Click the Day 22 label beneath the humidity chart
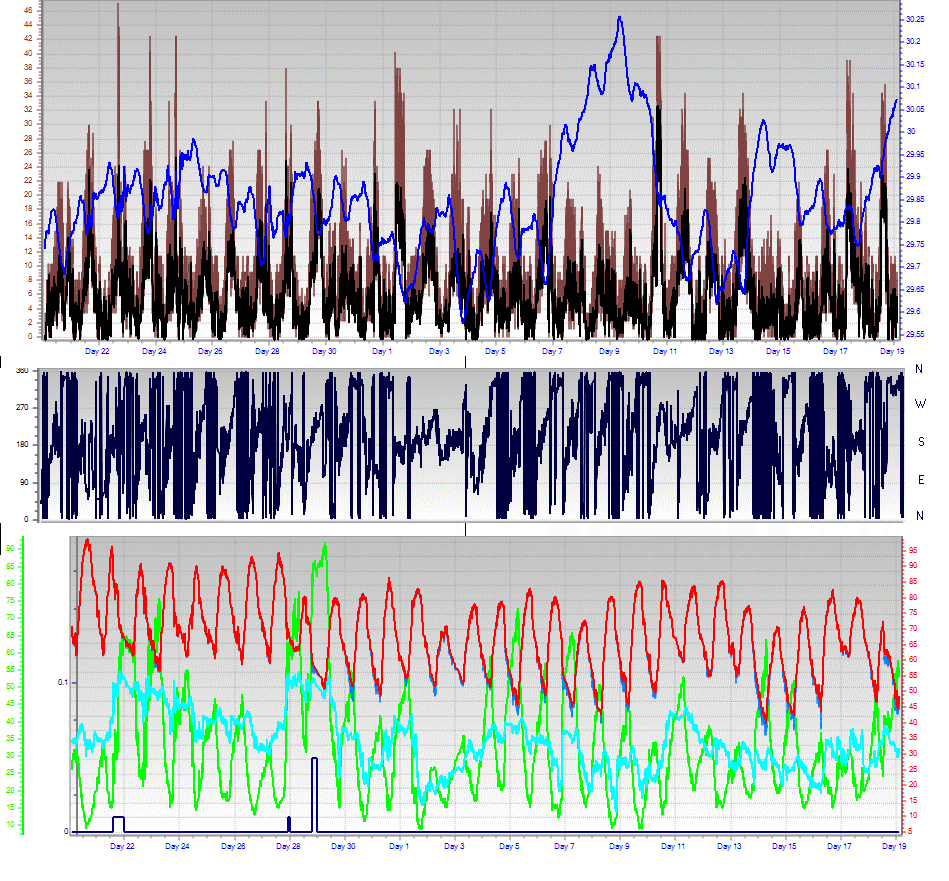Viewport: 949px width, 881px height. (122, 846)
